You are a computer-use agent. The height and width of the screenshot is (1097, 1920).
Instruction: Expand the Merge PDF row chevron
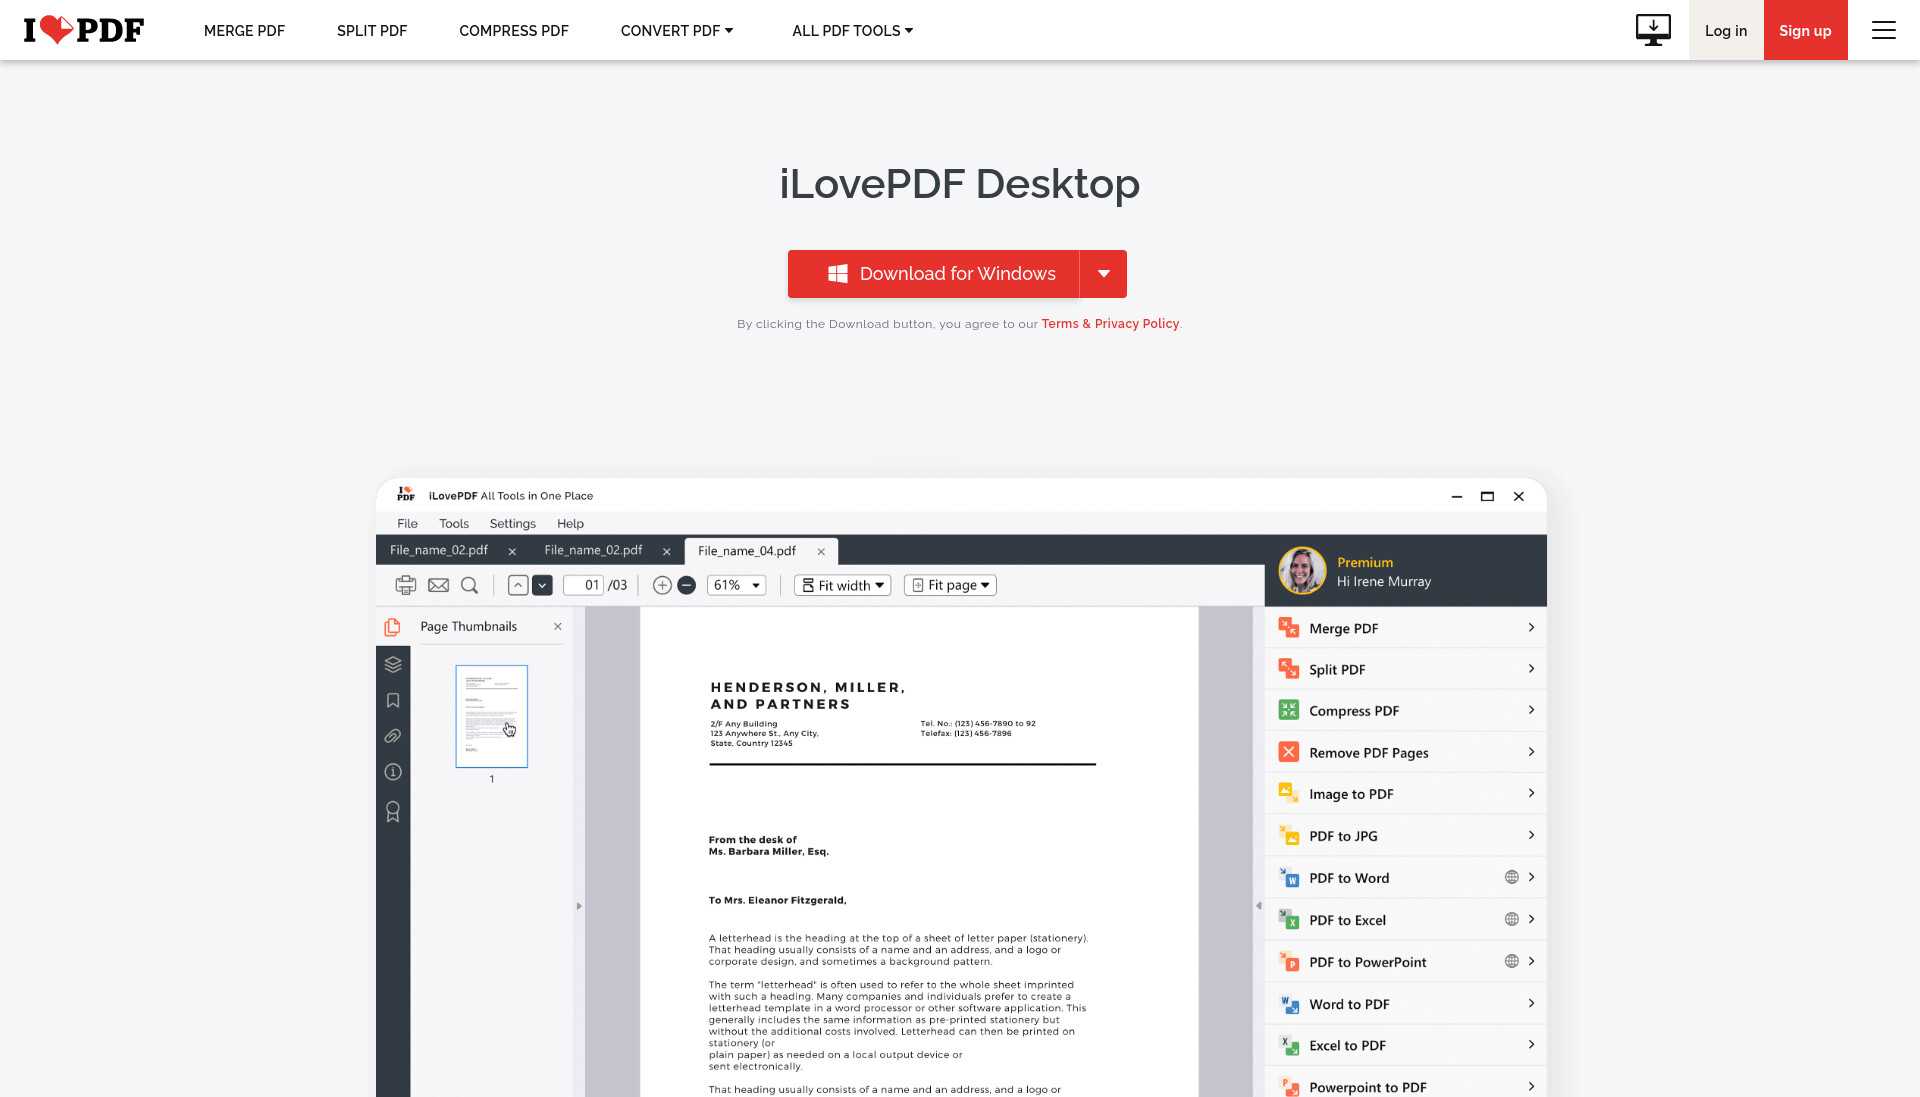coord(1531,627)
